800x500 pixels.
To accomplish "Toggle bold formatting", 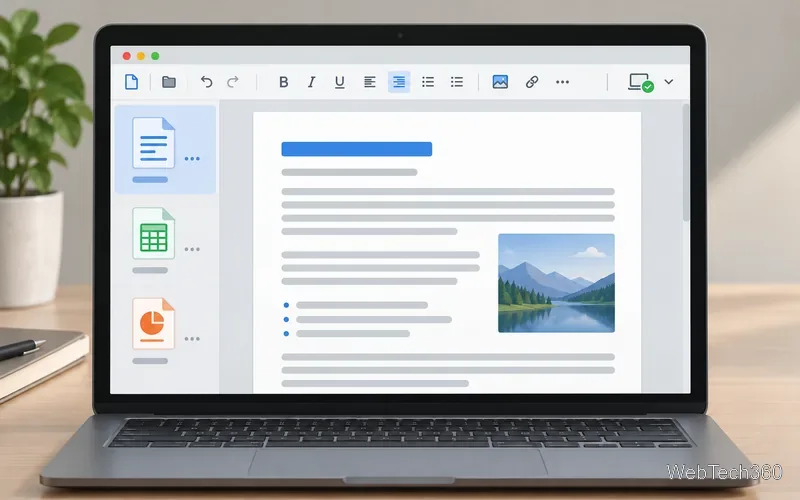I will pyautogui.click(x=284, y=82).
